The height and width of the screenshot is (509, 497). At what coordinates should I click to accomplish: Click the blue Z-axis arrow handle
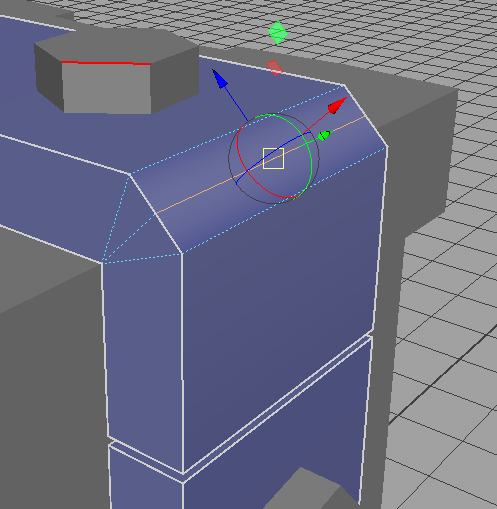(x=220, y=79)
